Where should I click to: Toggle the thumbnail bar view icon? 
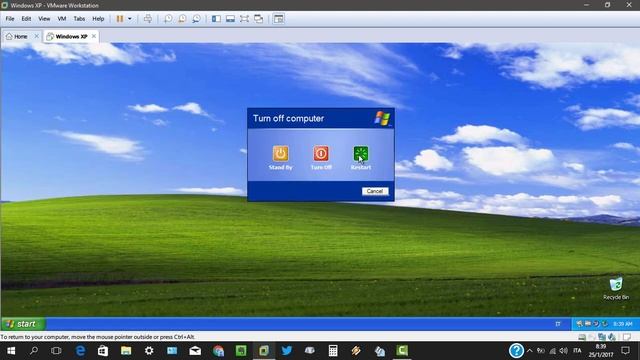coord(230,19)
